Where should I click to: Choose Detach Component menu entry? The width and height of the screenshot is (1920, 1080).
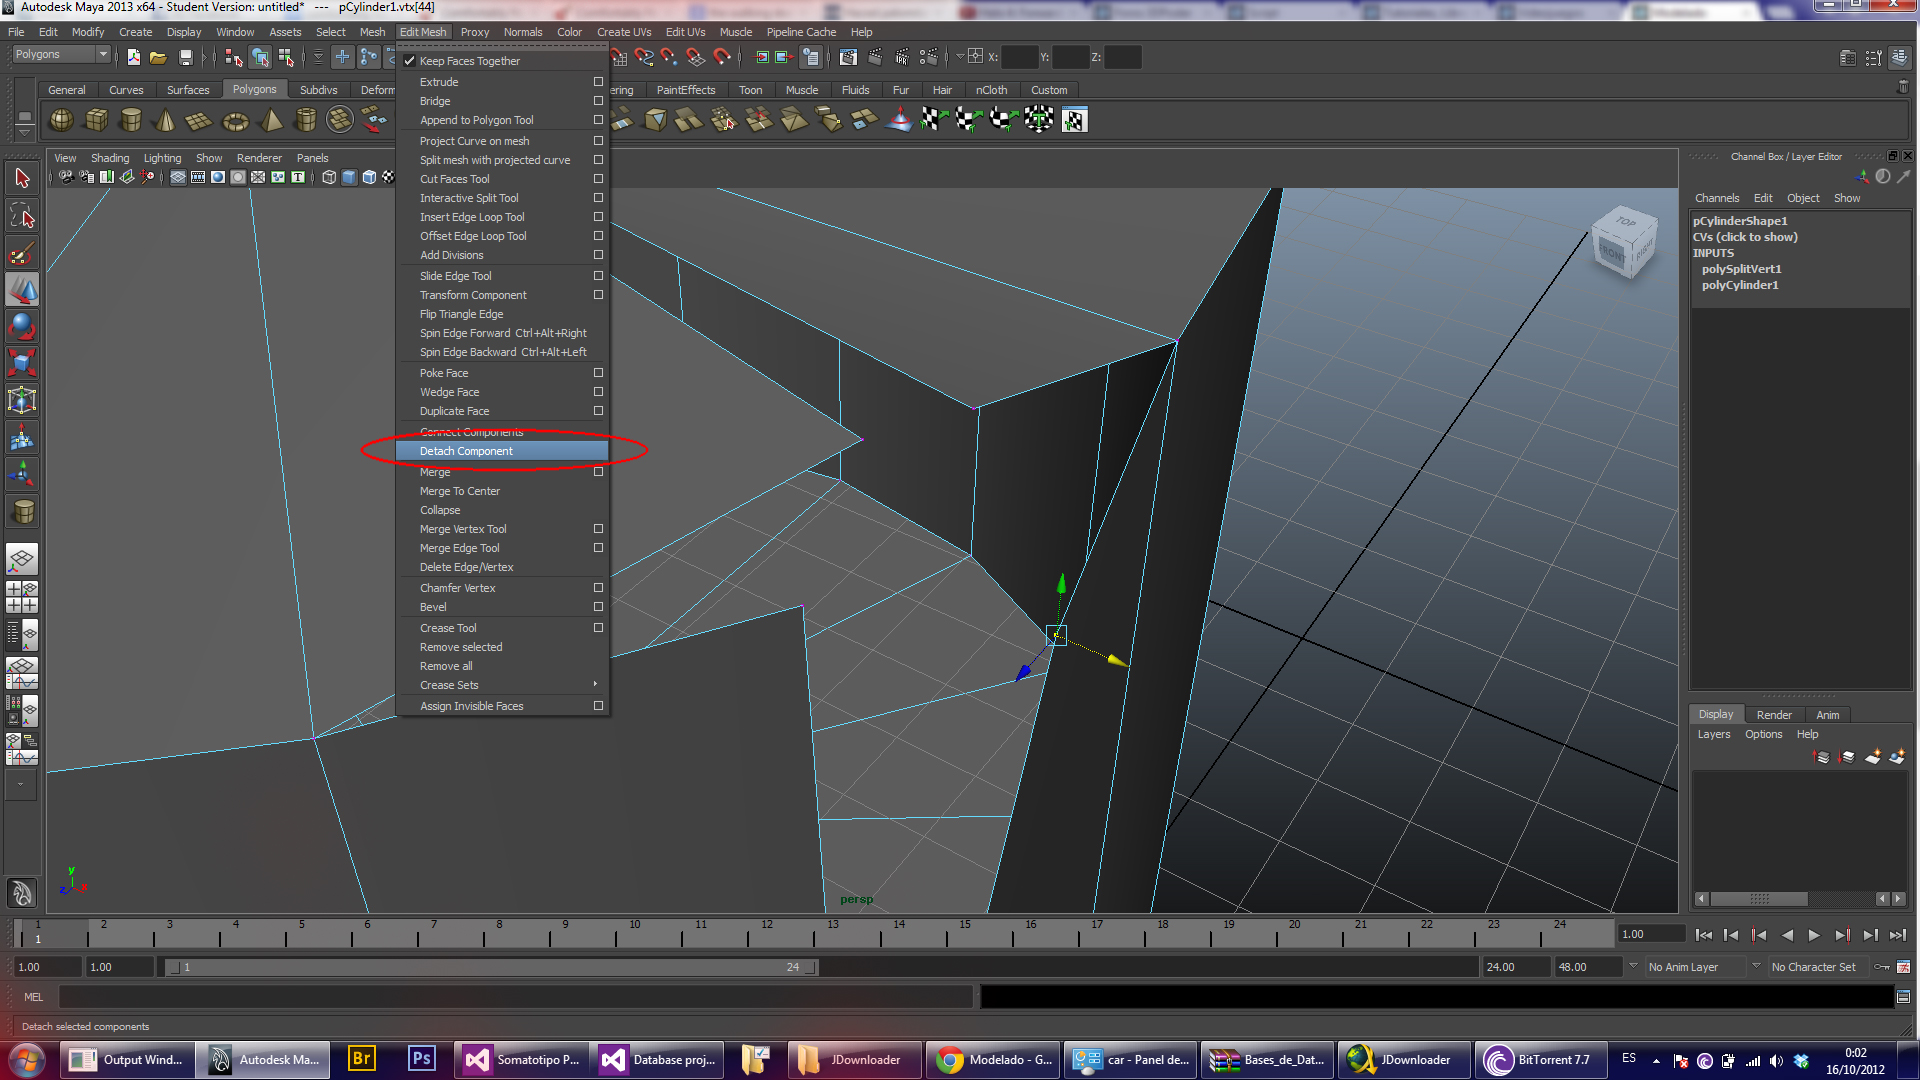coord(466,451)
